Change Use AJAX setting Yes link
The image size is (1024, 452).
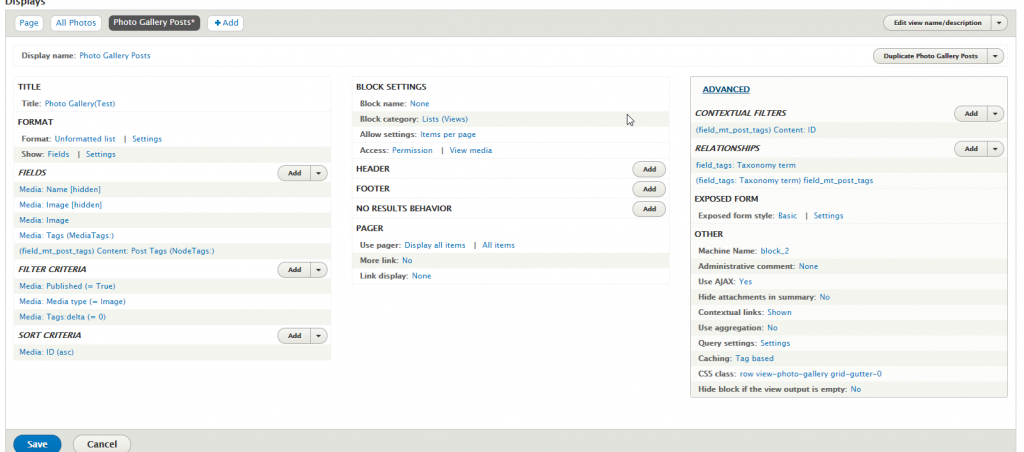click(745, 282)
